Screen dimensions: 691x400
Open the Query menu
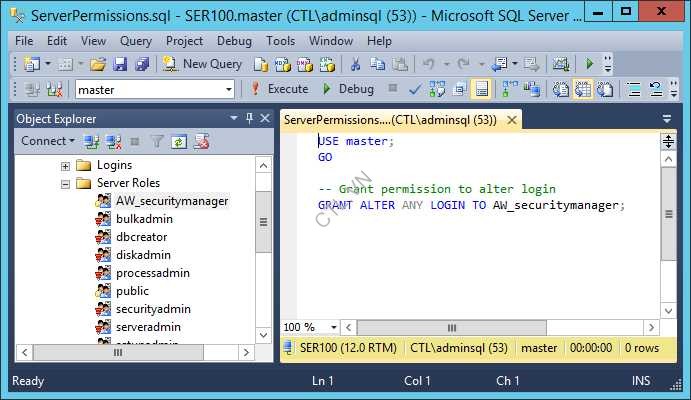[136, 41]
